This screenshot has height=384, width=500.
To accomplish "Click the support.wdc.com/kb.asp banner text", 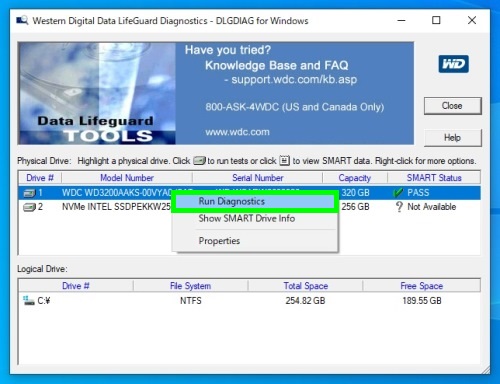I will (x=294, y=79).
